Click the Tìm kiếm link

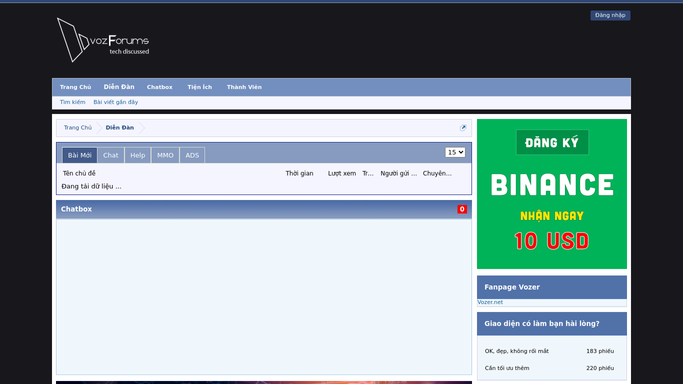point(72,102)
